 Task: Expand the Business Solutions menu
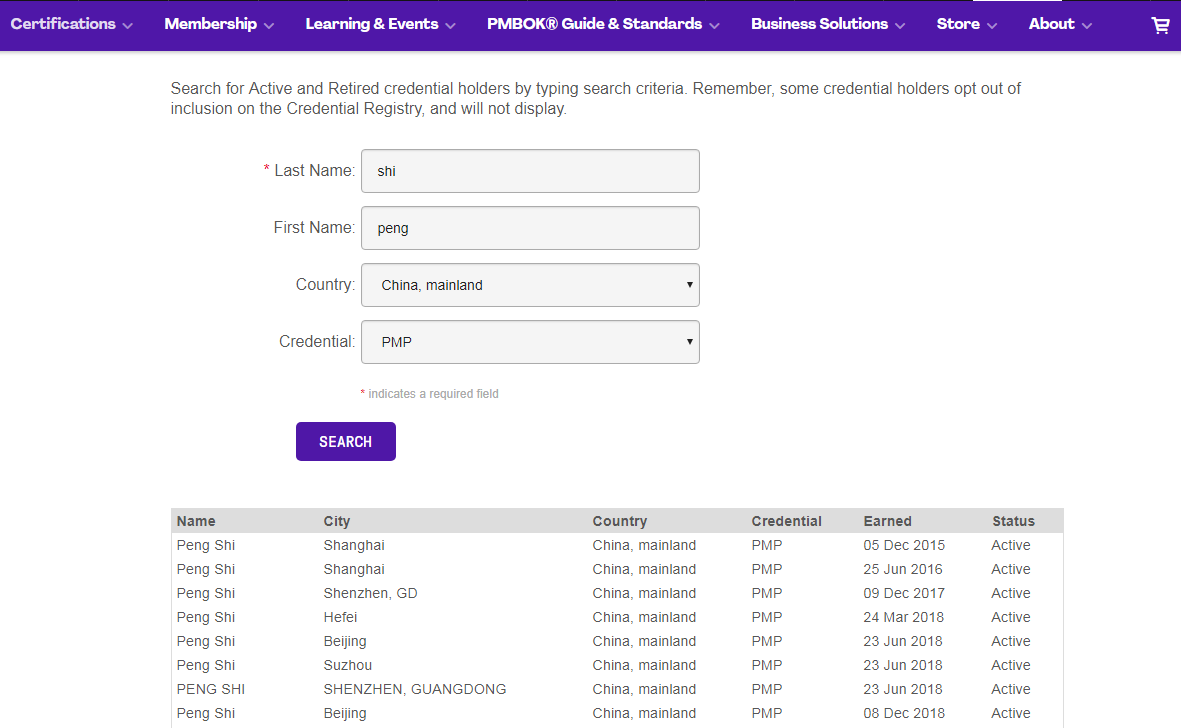click(828, 24)
